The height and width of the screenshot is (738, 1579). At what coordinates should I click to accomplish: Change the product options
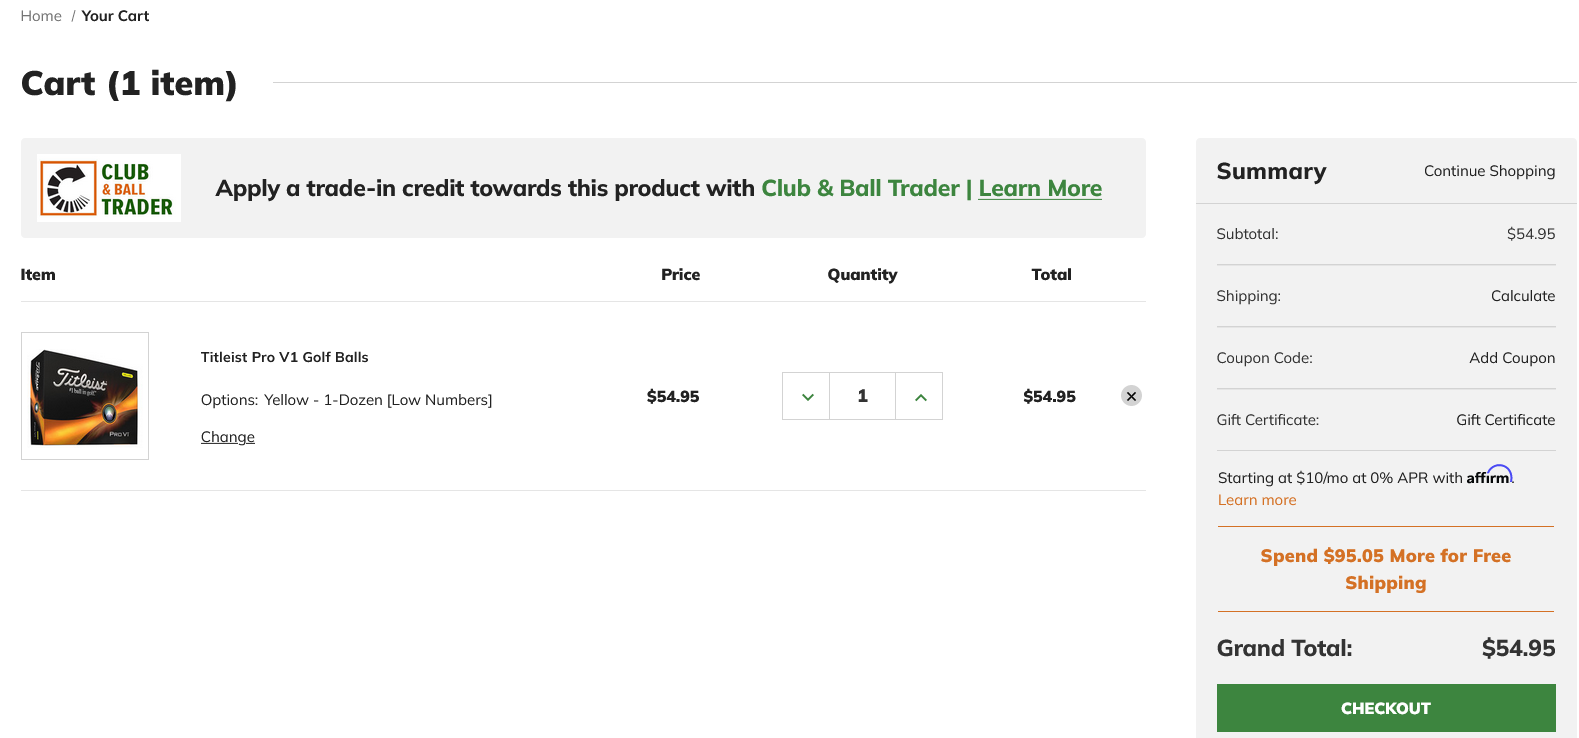228,437
